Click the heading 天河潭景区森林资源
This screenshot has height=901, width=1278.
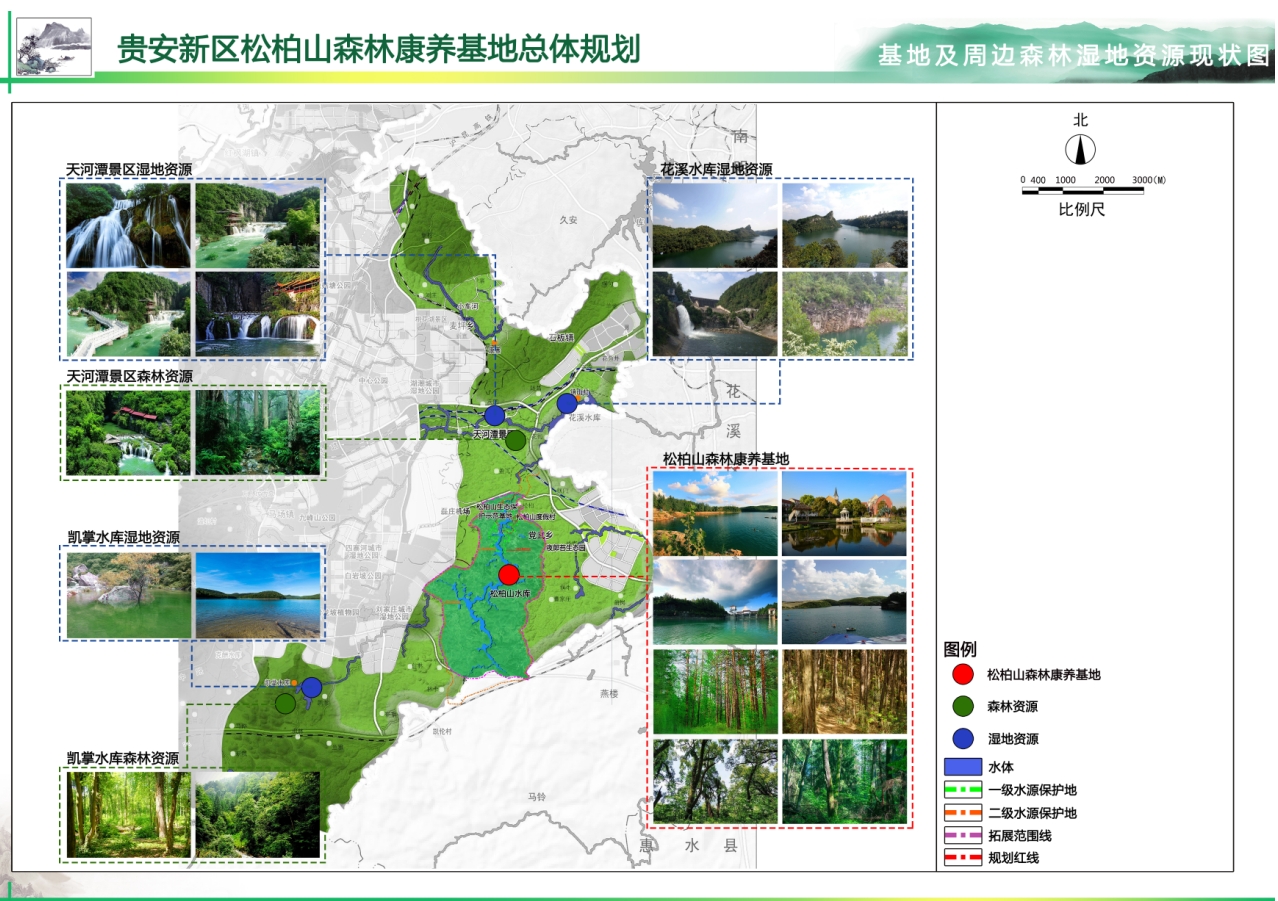pyautogui.click(x=130, y=376)
